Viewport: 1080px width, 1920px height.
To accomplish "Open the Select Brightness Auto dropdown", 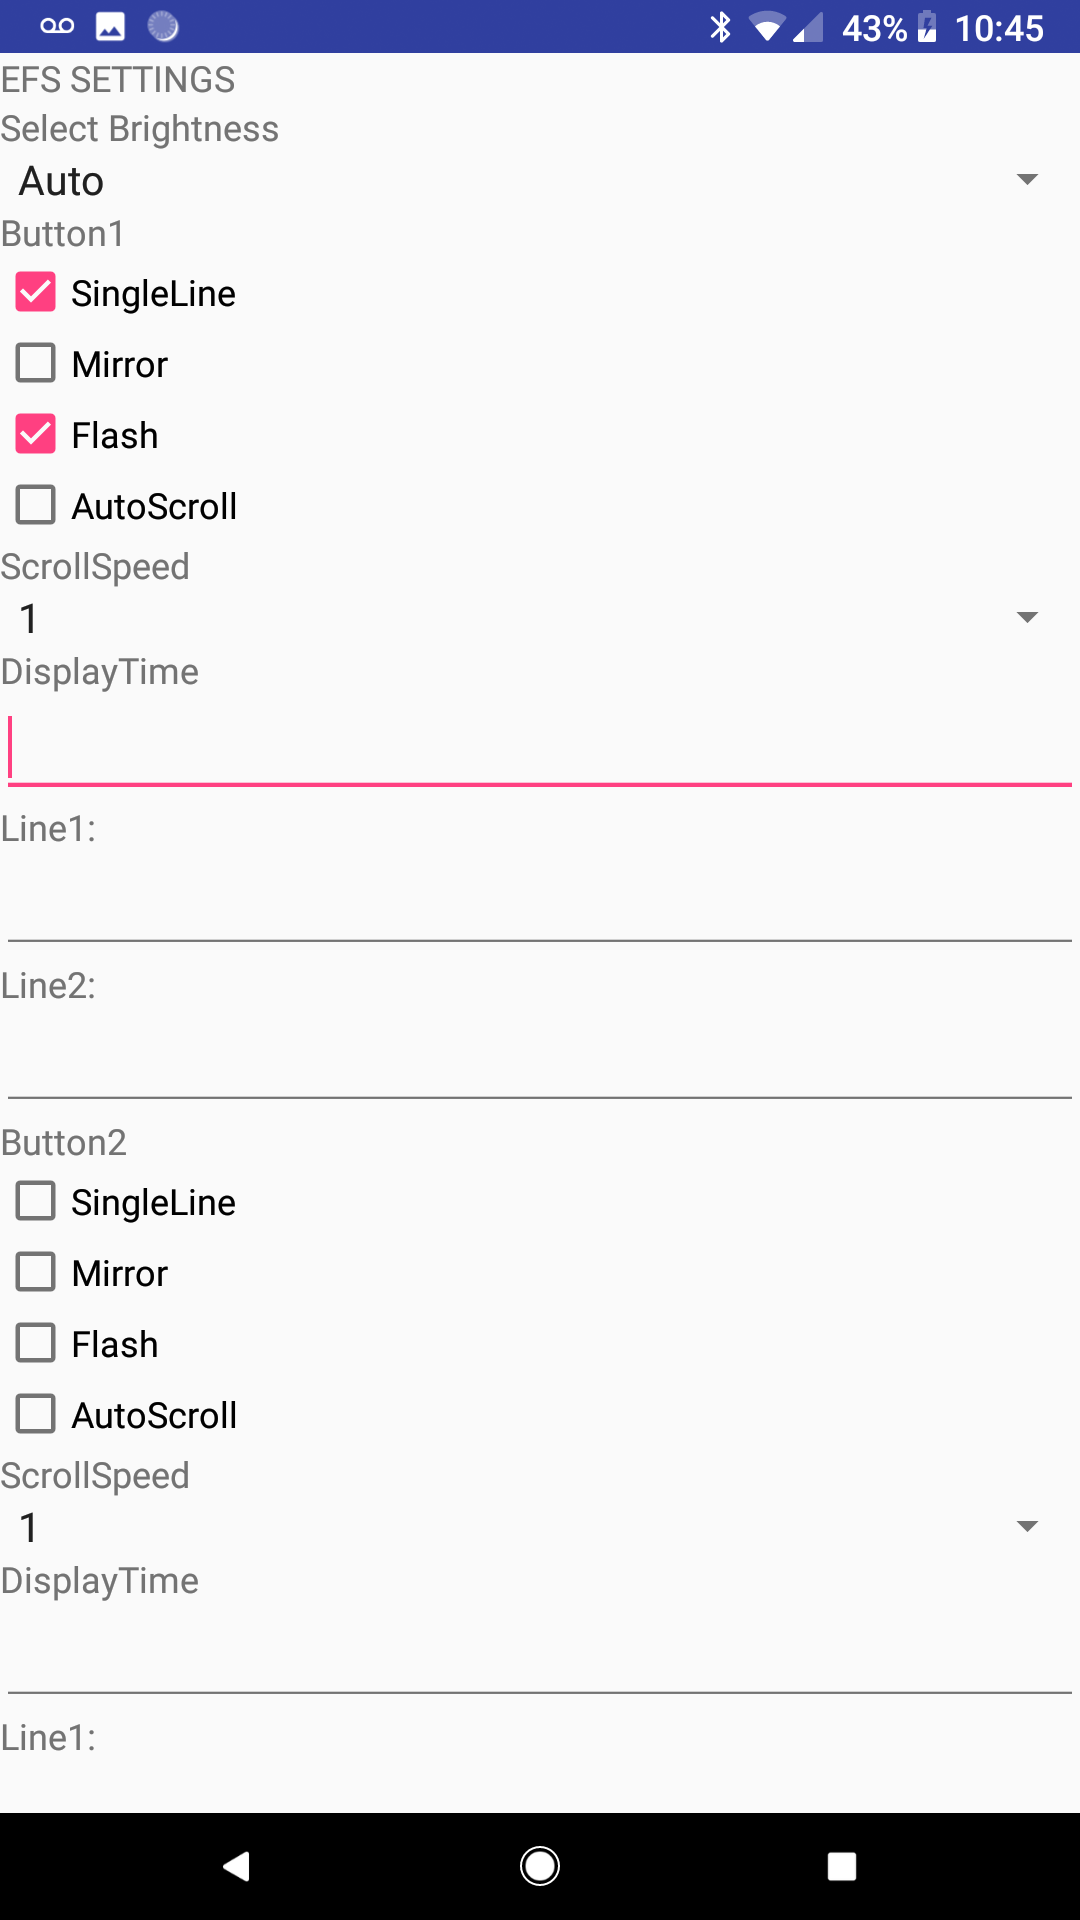I will coord(530,181).
